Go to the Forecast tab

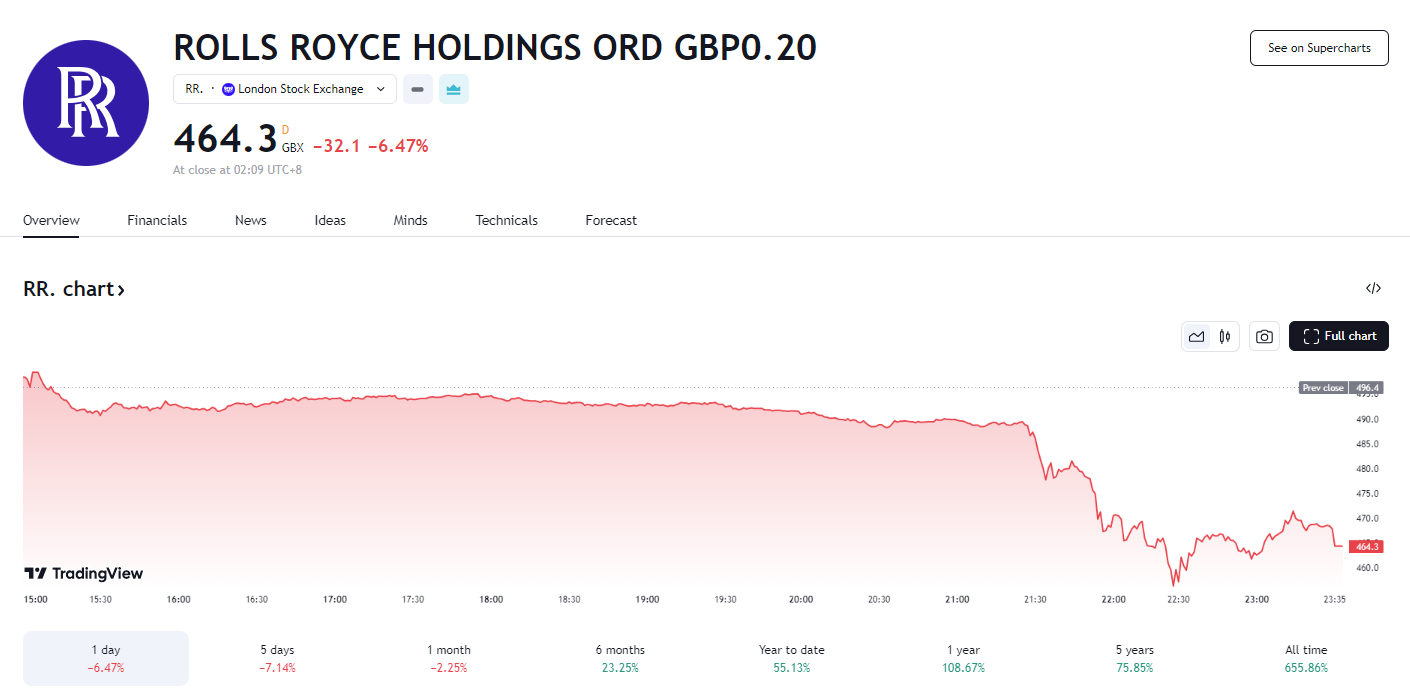611,220
